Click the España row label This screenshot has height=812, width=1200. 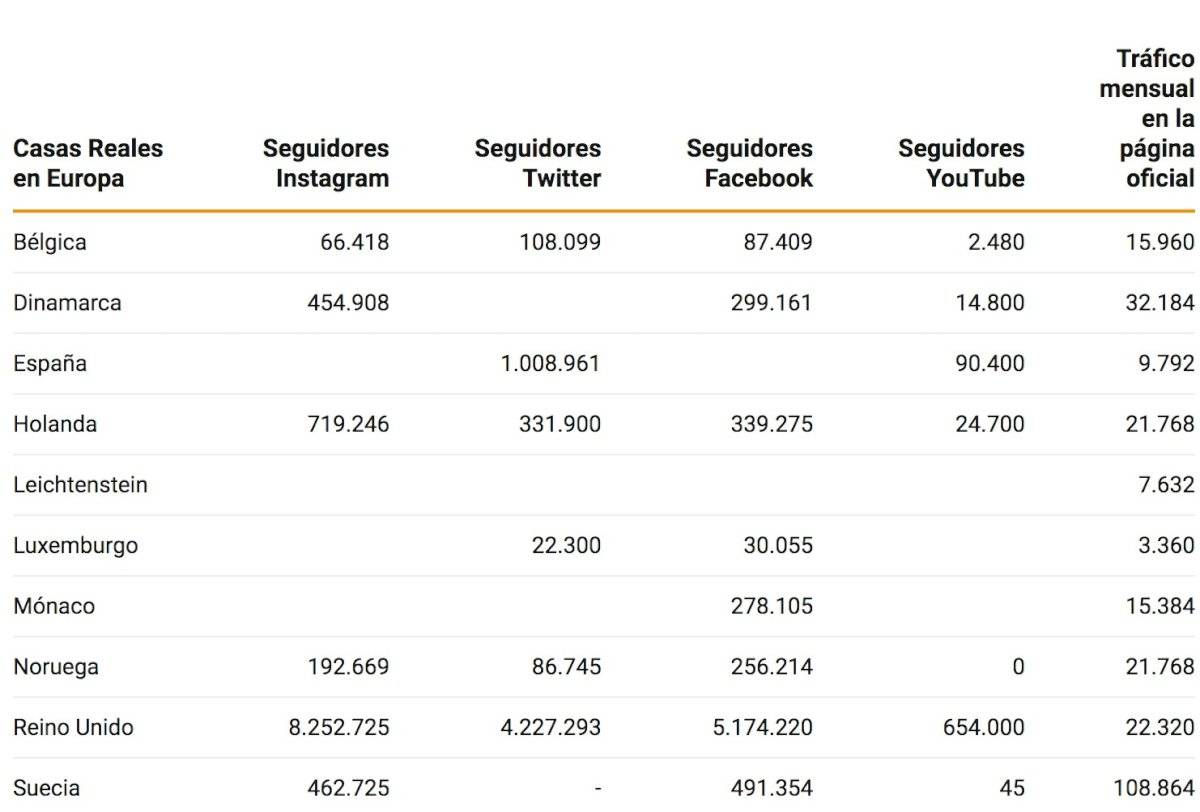[x=50, y=364]
